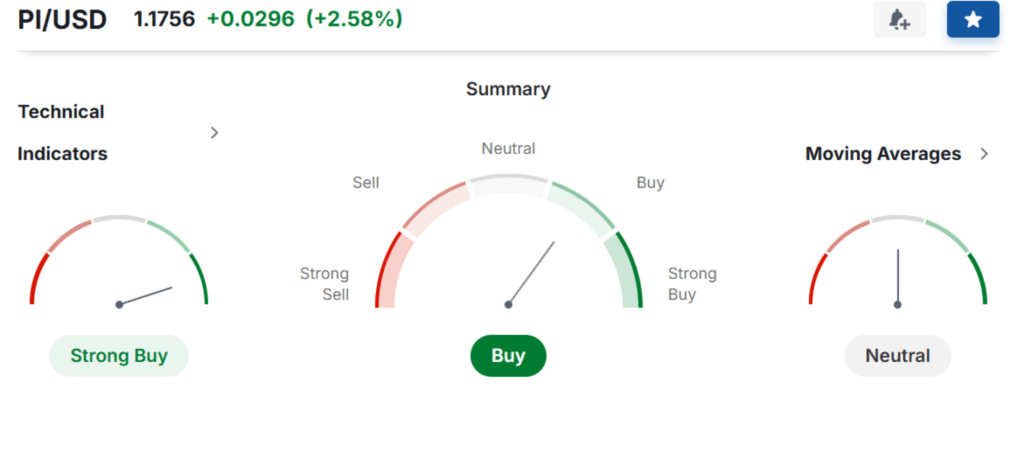Expand Technical Indicators chevron arrow

(214, 133)
